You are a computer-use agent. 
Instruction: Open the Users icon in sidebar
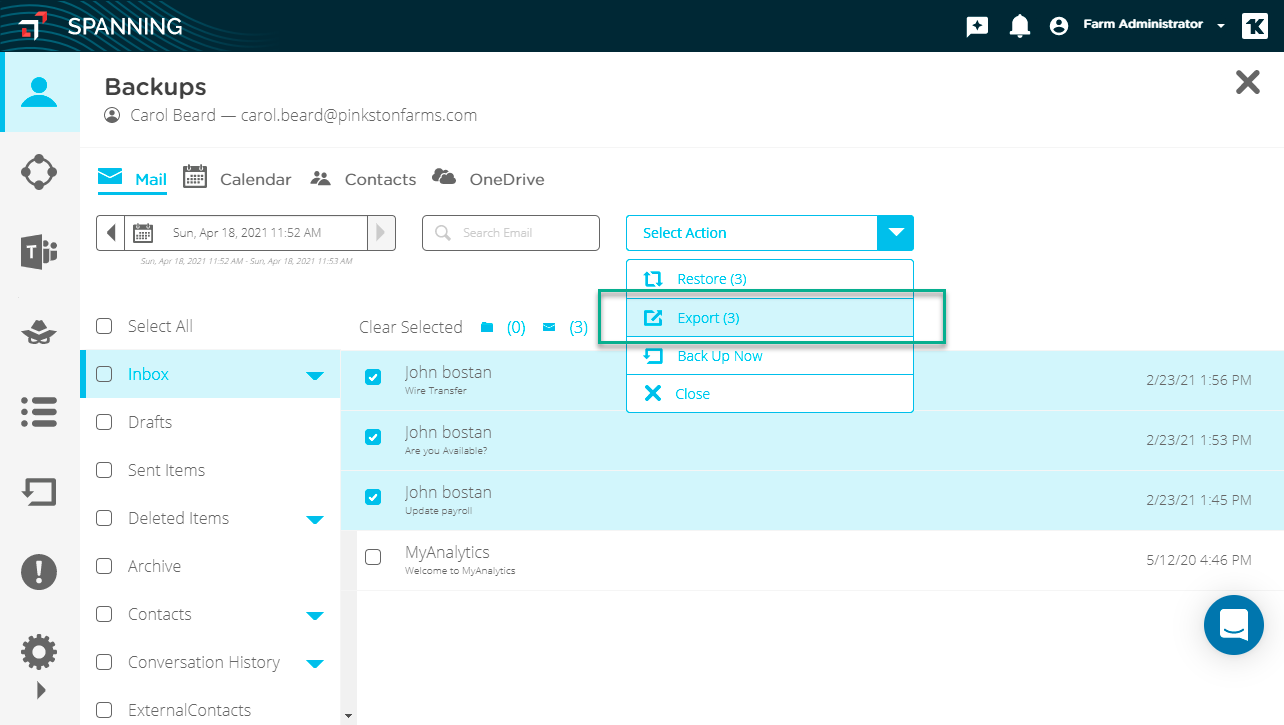[x=40, y=92]
